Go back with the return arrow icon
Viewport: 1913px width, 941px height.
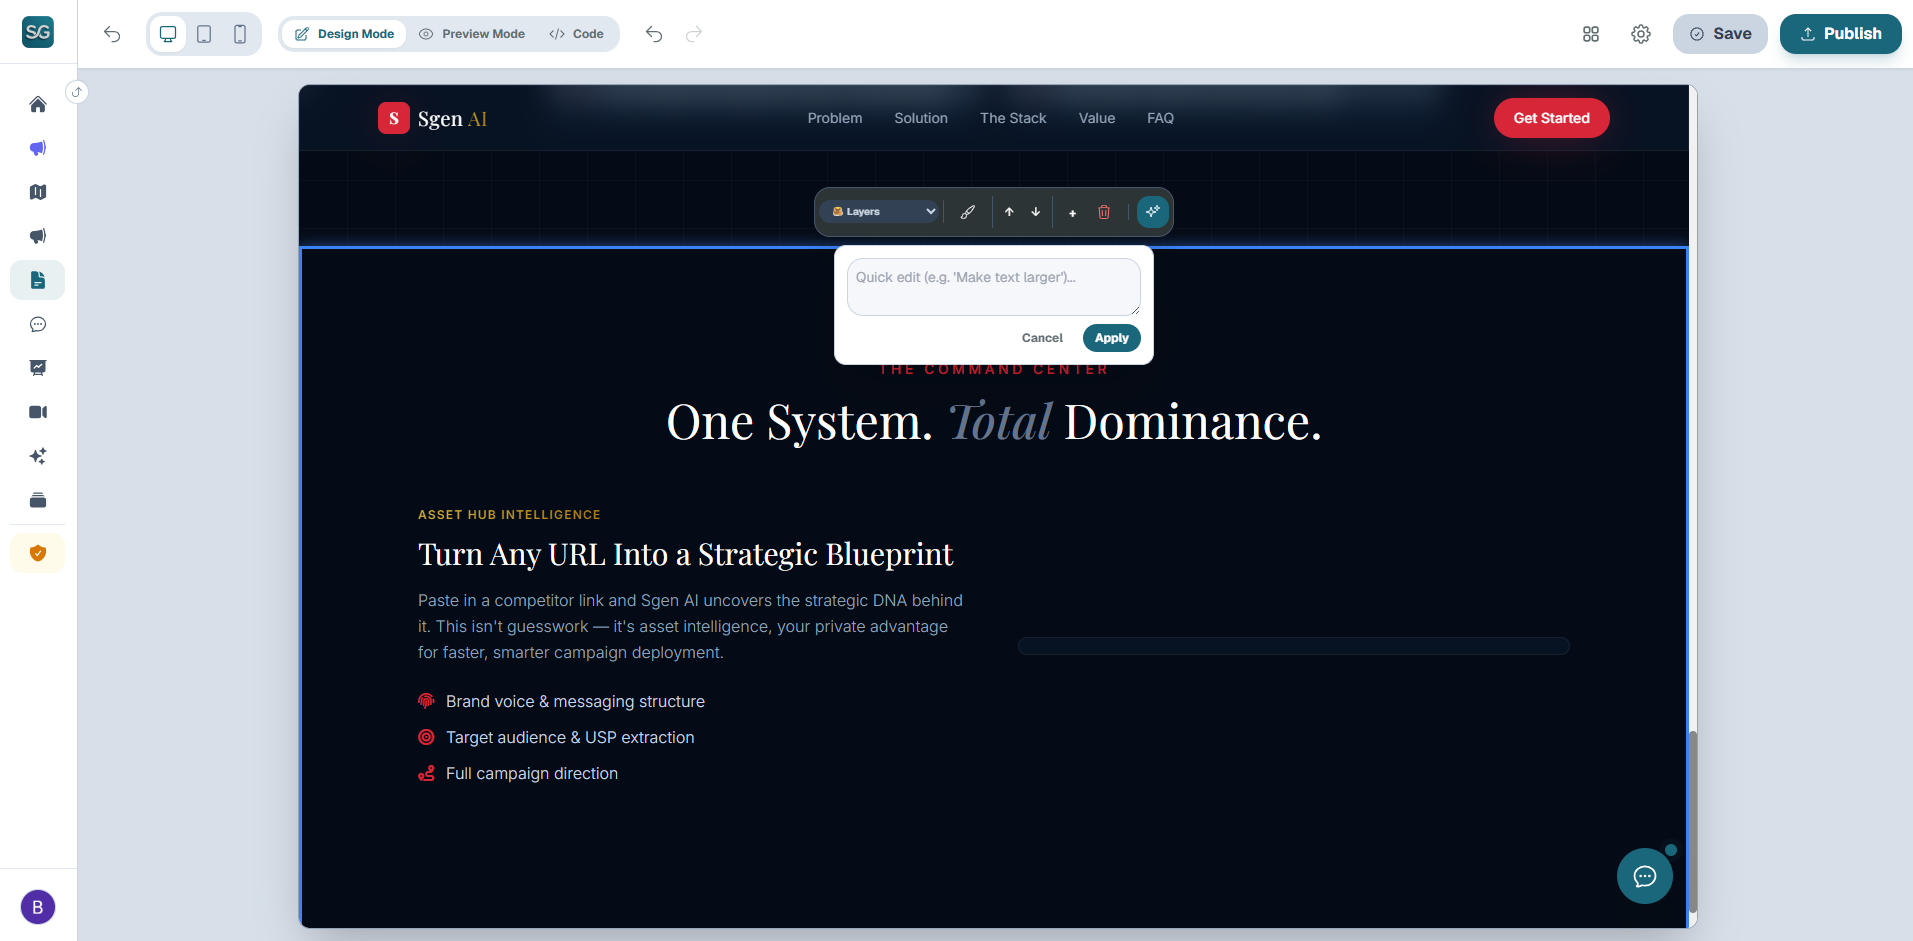tap(112, 34)
